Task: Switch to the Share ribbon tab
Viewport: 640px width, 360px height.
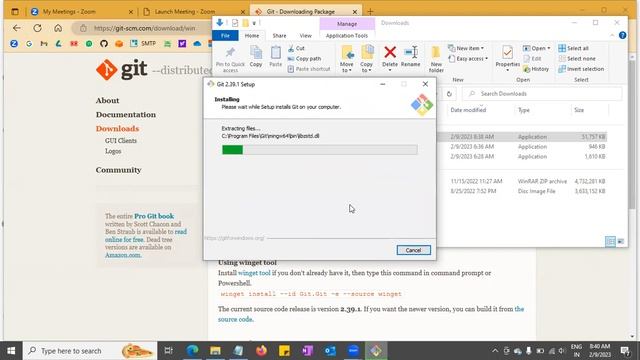Action: 279,36
